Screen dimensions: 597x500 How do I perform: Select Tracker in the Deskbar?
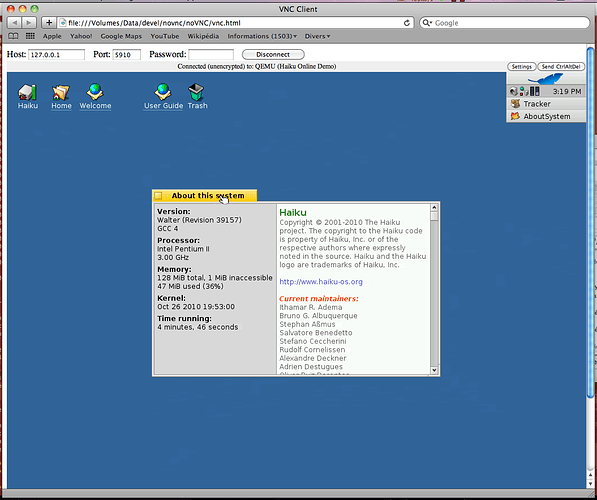tap(546, 104)
